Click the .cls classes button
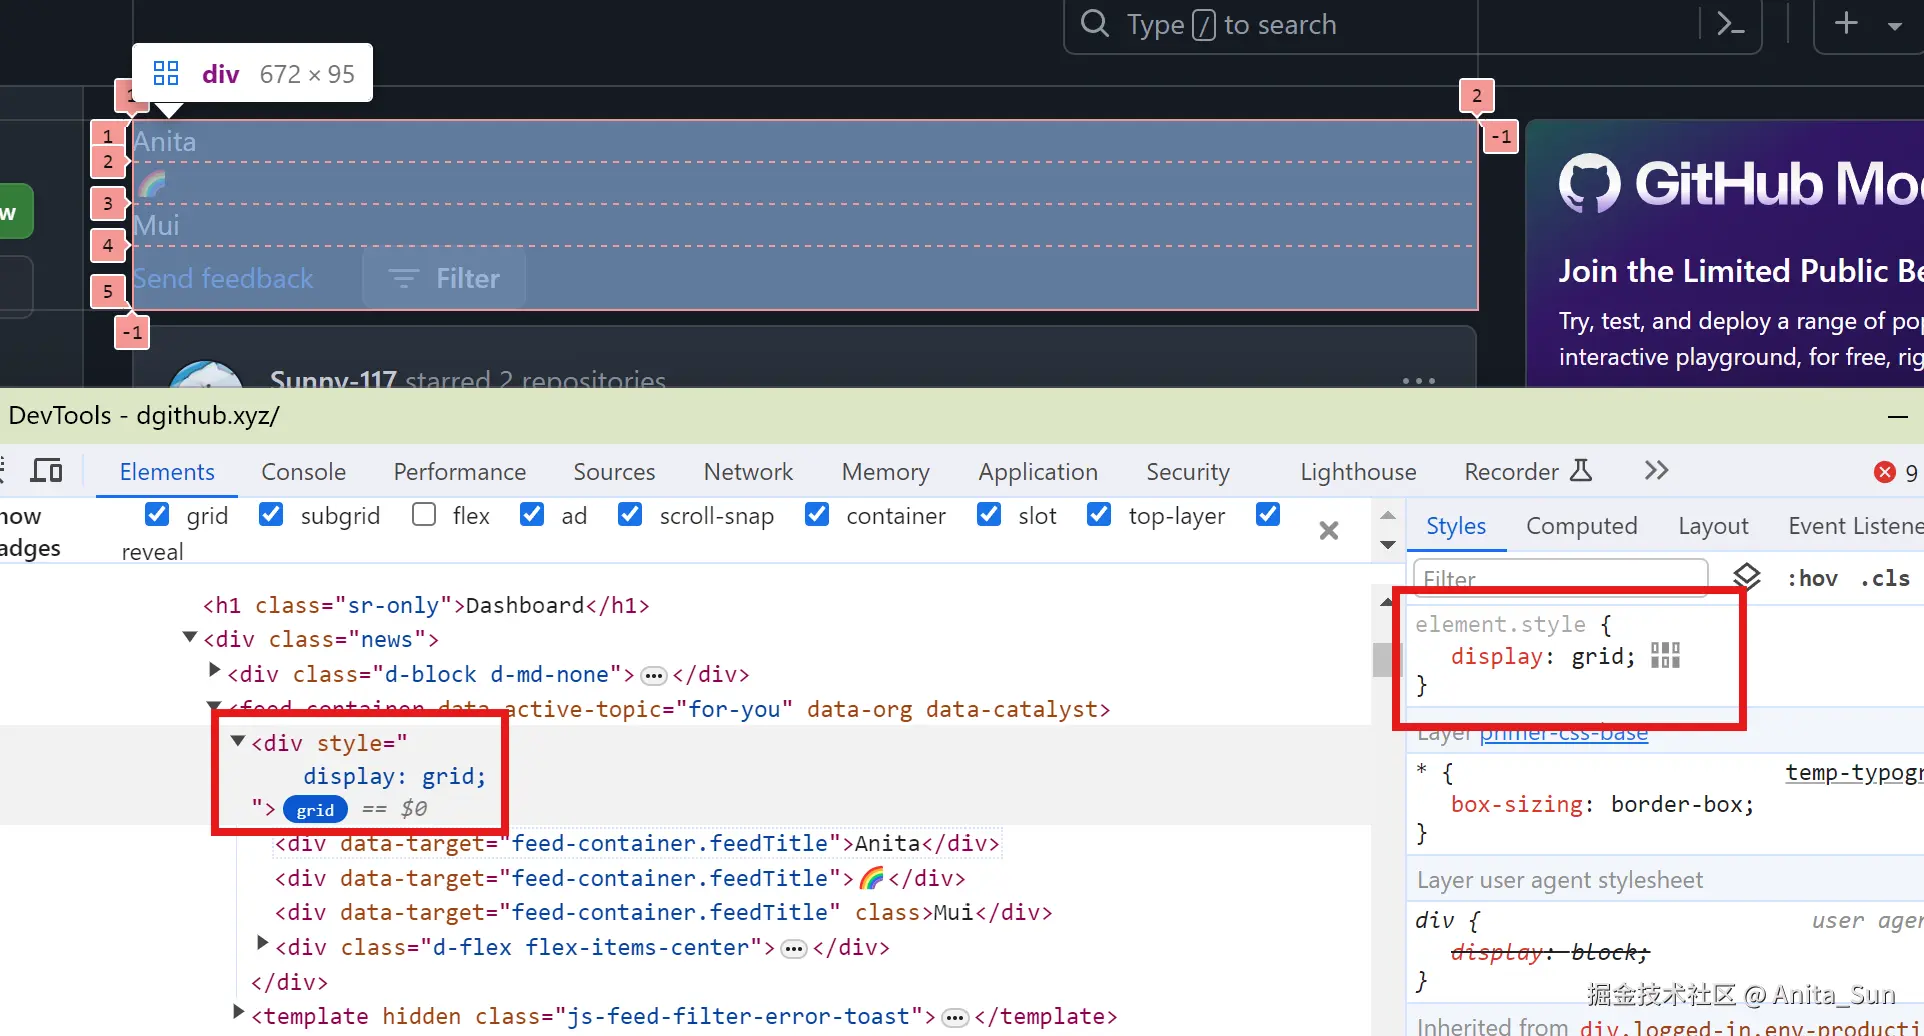This screenshot has height=1036, width=1924. click(1885, 578)
